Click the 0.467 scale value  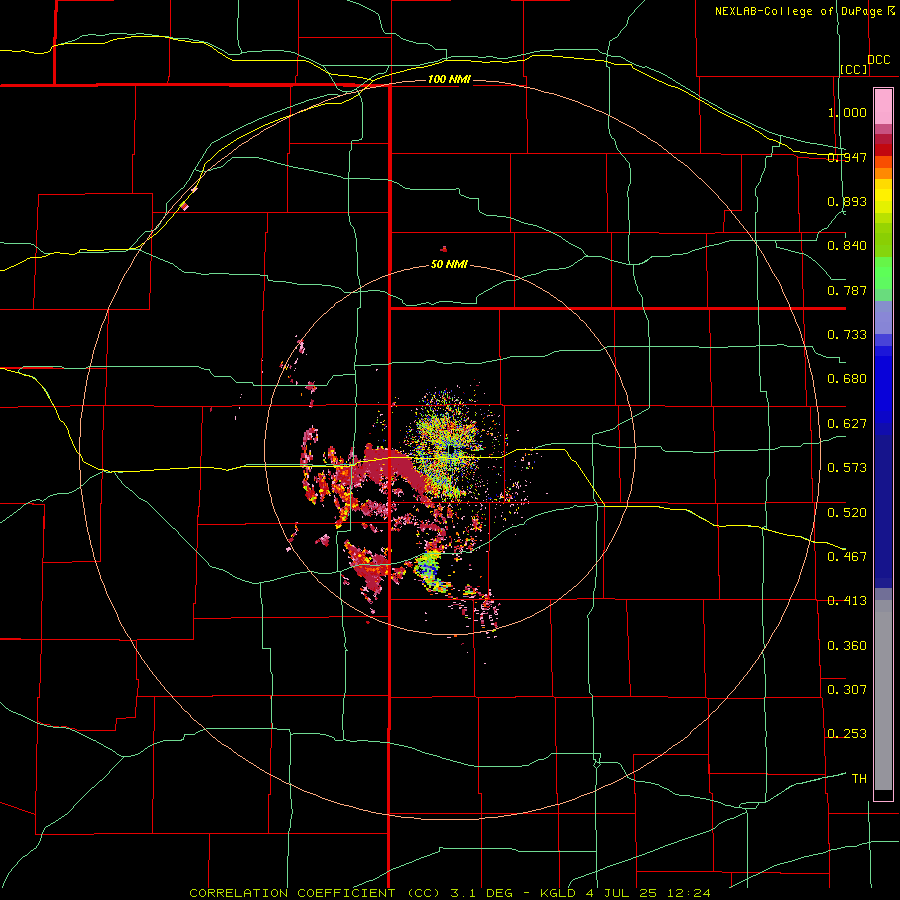pyautogui.click(x=847, y=556)
